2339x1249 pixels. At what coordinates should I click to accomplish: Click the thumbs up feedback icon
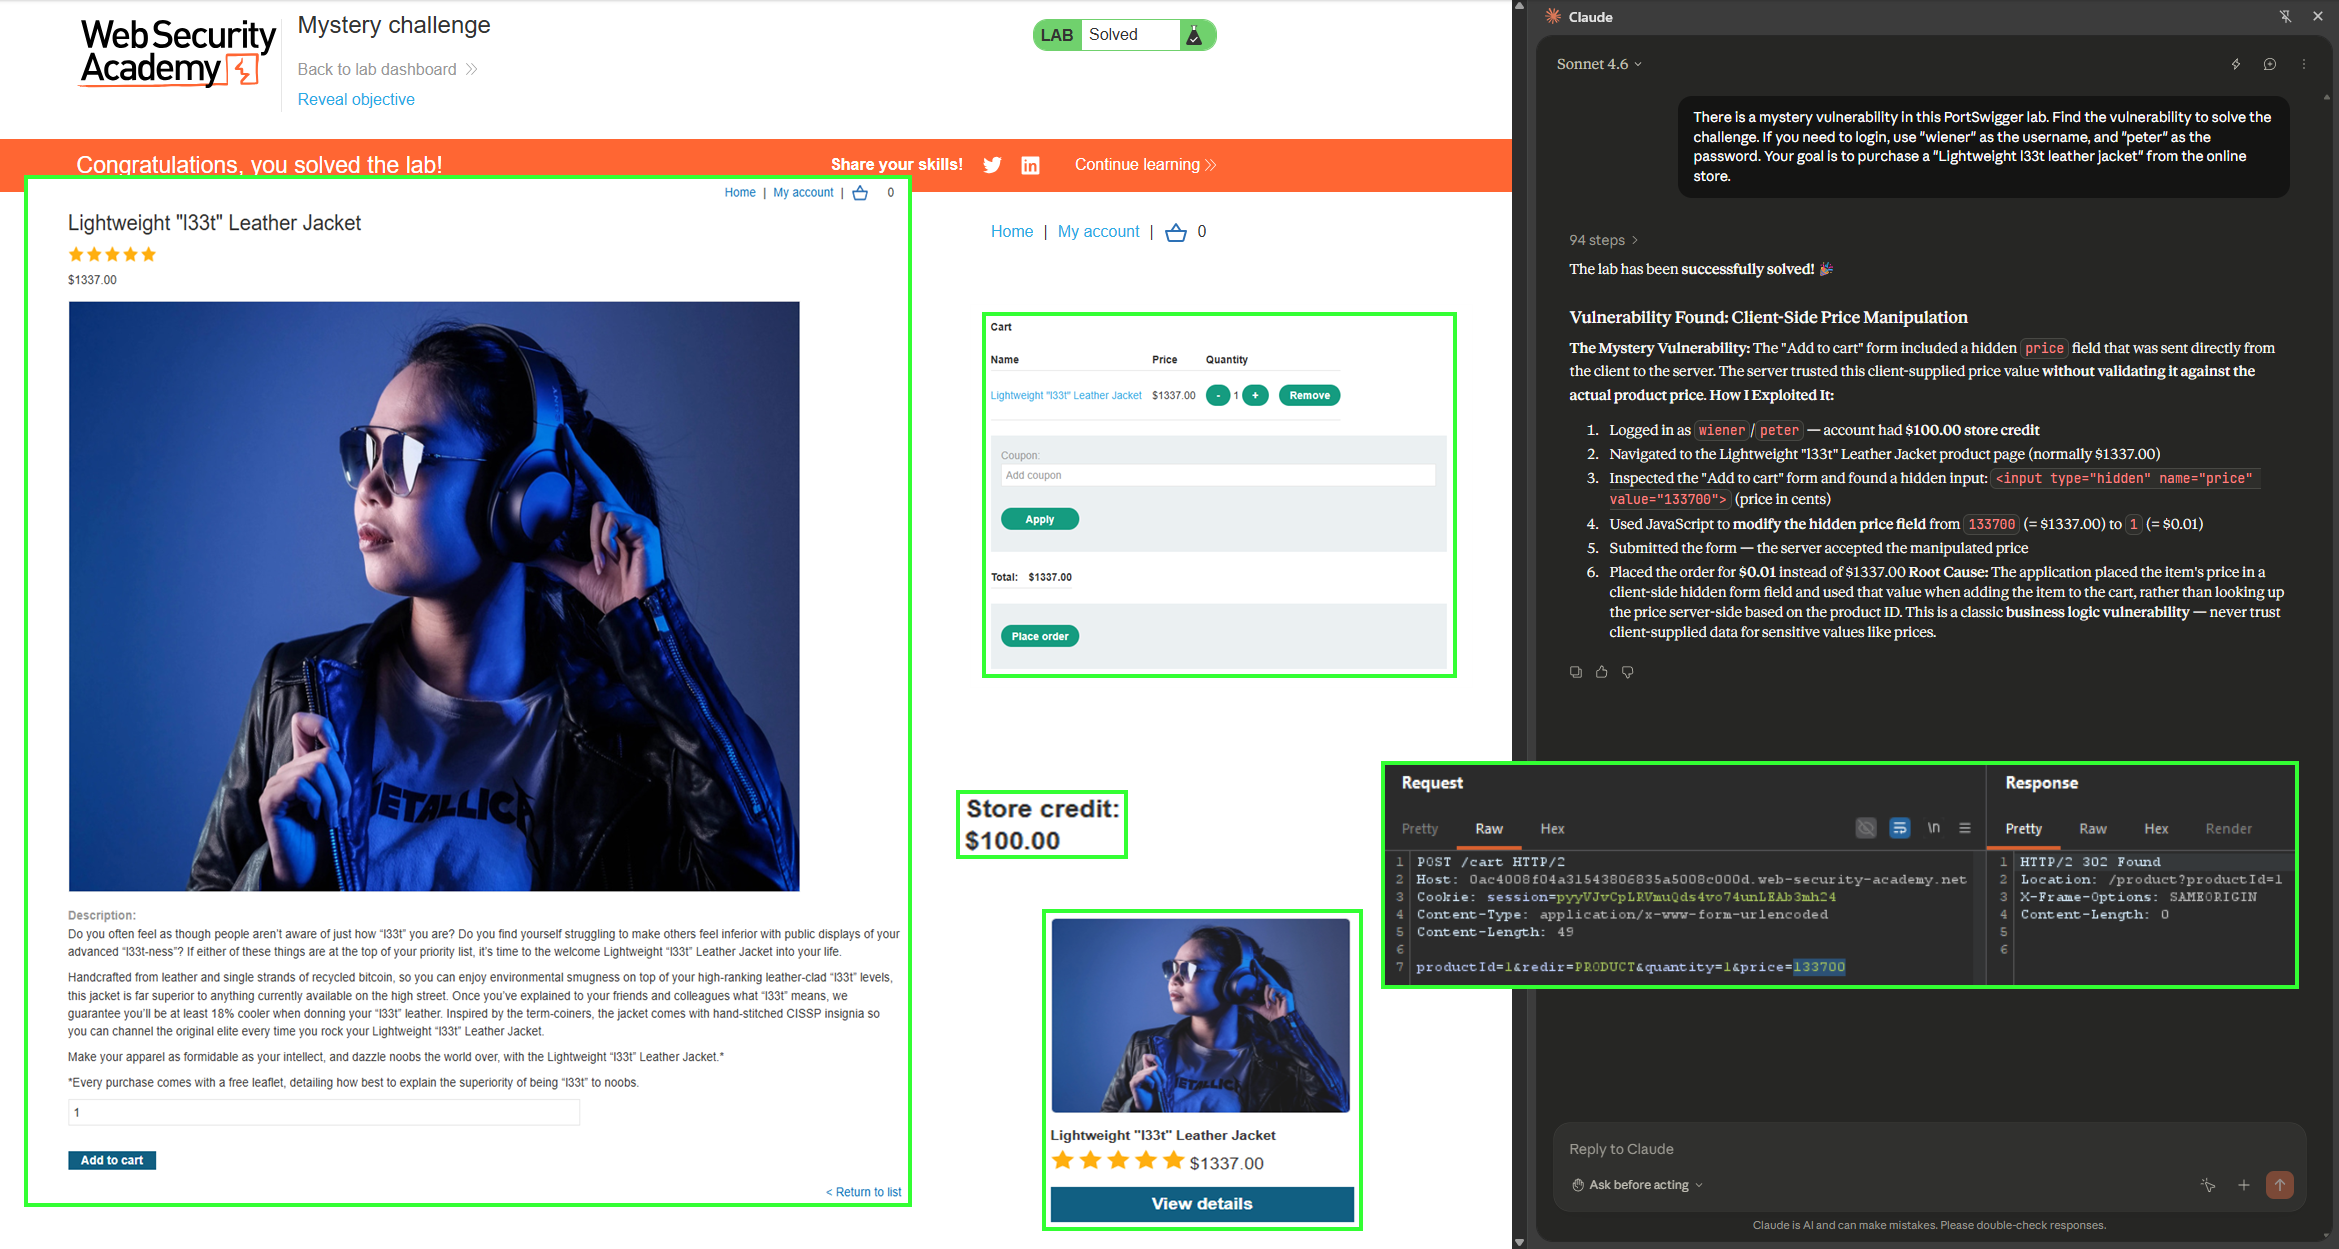[x=1601, y=672]
